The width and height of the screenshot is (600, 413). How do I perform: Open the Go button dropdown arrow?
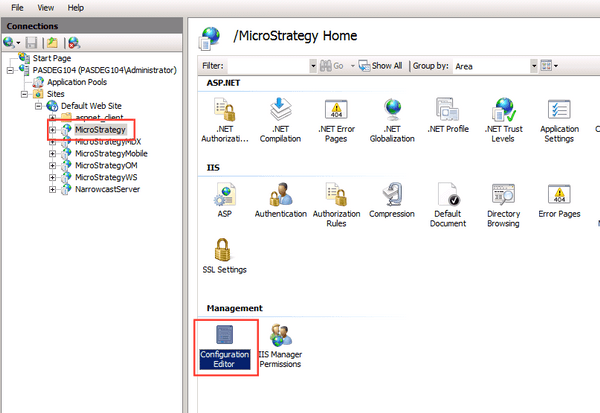(x=352, y=66)
